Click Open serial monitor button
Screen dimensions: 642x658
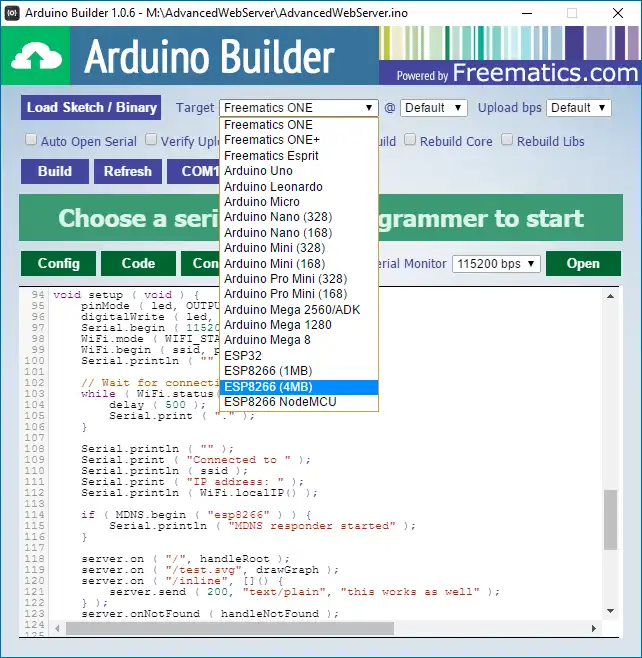click(x=583, y=264)
